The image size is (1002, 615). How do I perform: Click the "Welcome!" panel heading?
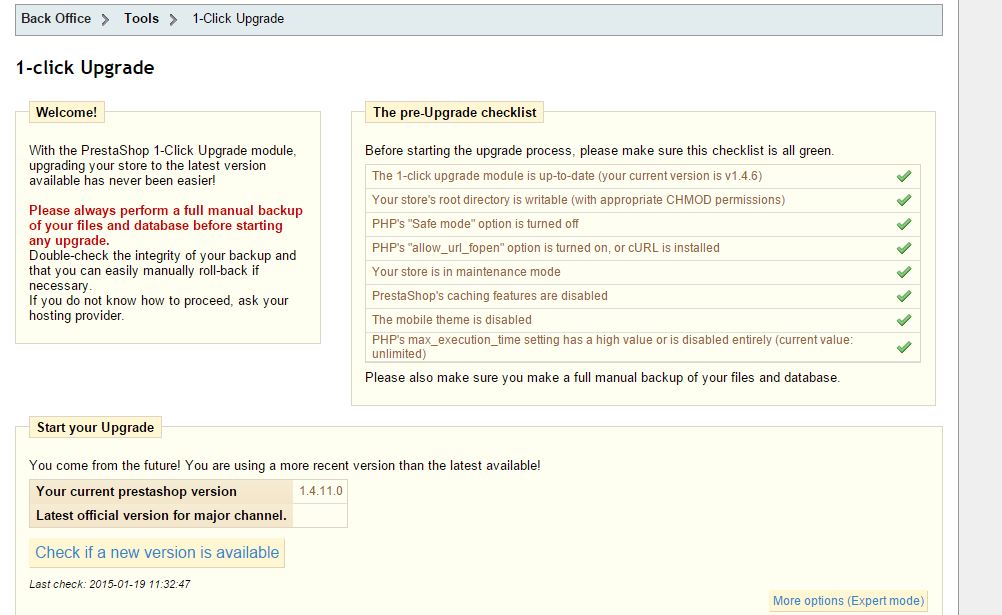[66, 113]
